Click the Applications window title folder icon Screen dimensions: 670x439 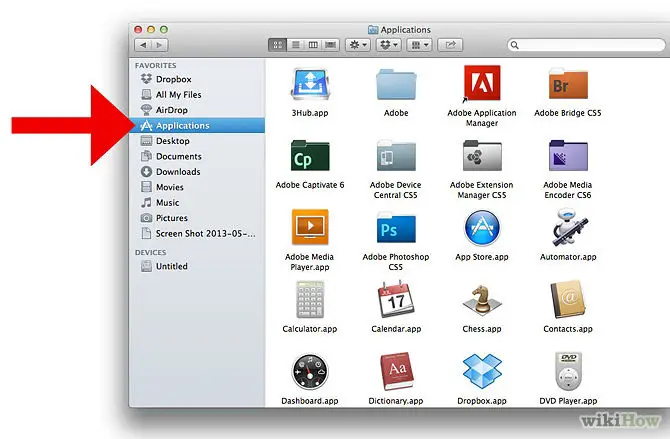373,29
